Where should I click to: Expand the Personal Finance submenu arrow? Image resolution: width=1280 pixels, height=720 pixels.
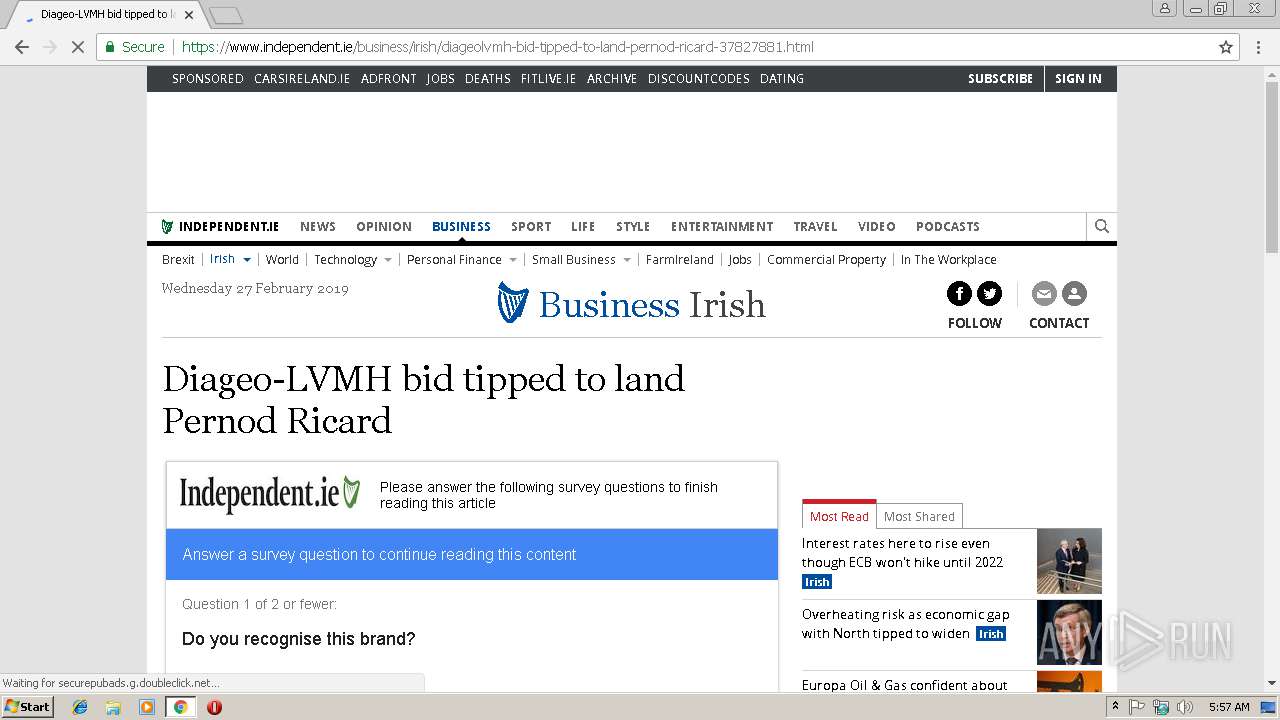[x=513, y=260]
